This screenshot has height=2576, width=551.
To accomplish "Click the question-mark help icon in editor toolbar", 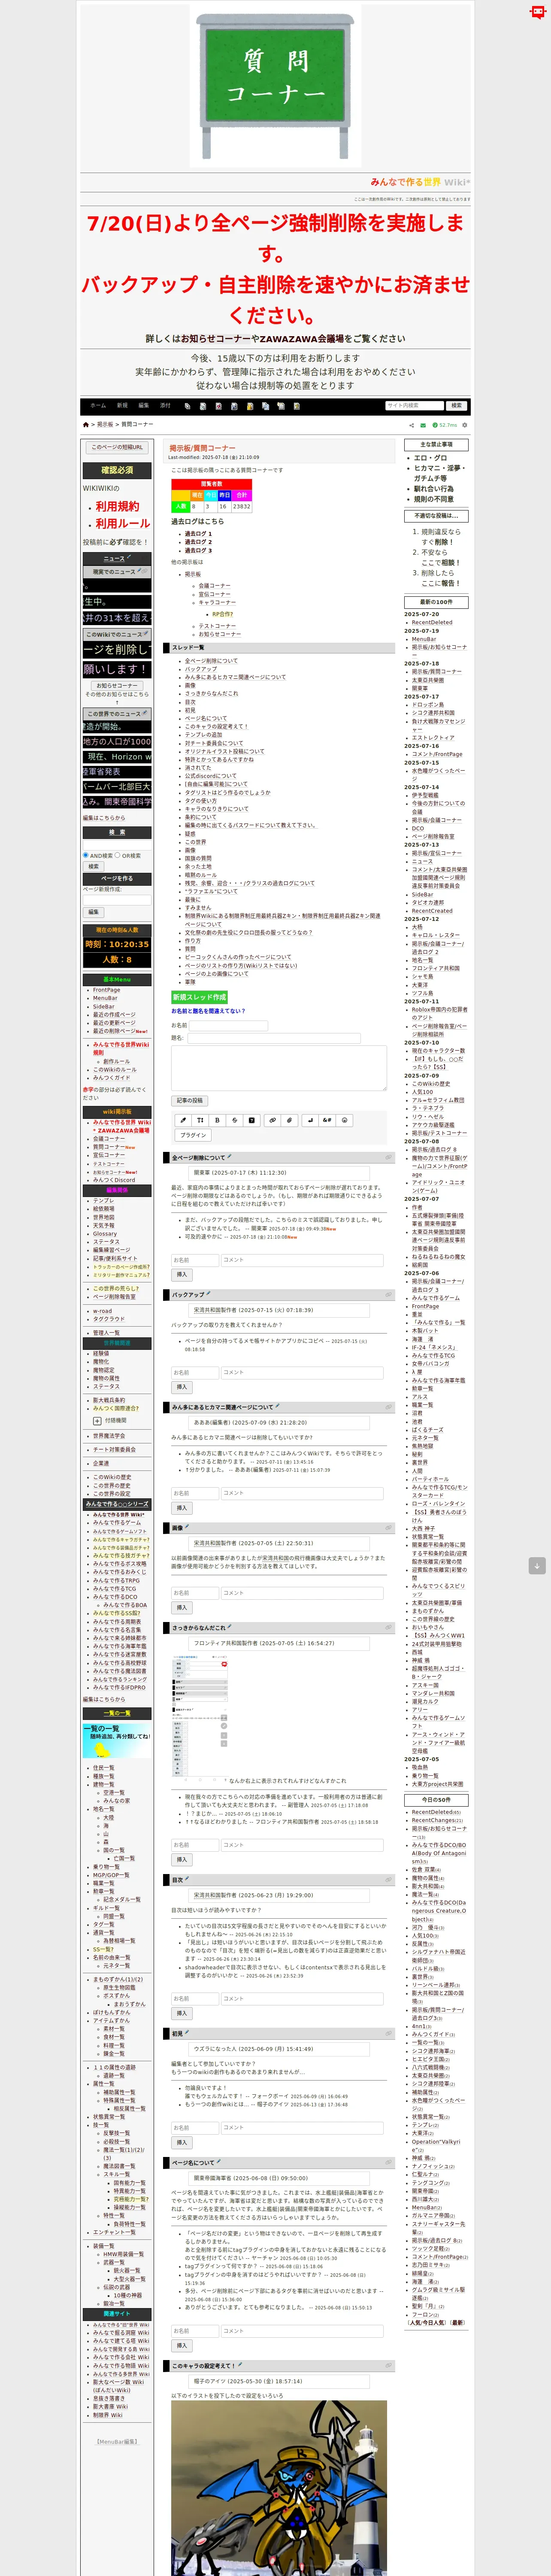I will [251, 1120].
